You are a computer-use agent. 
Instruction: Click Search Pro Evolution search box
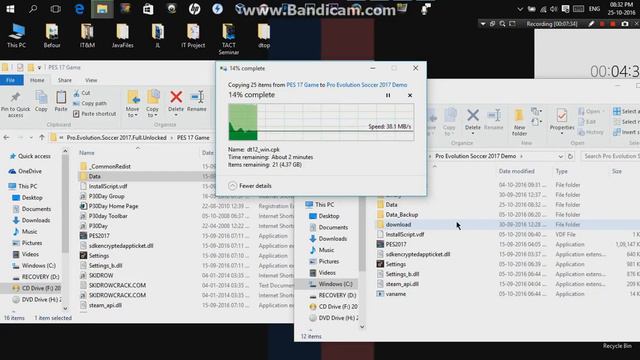click(611, 156)
